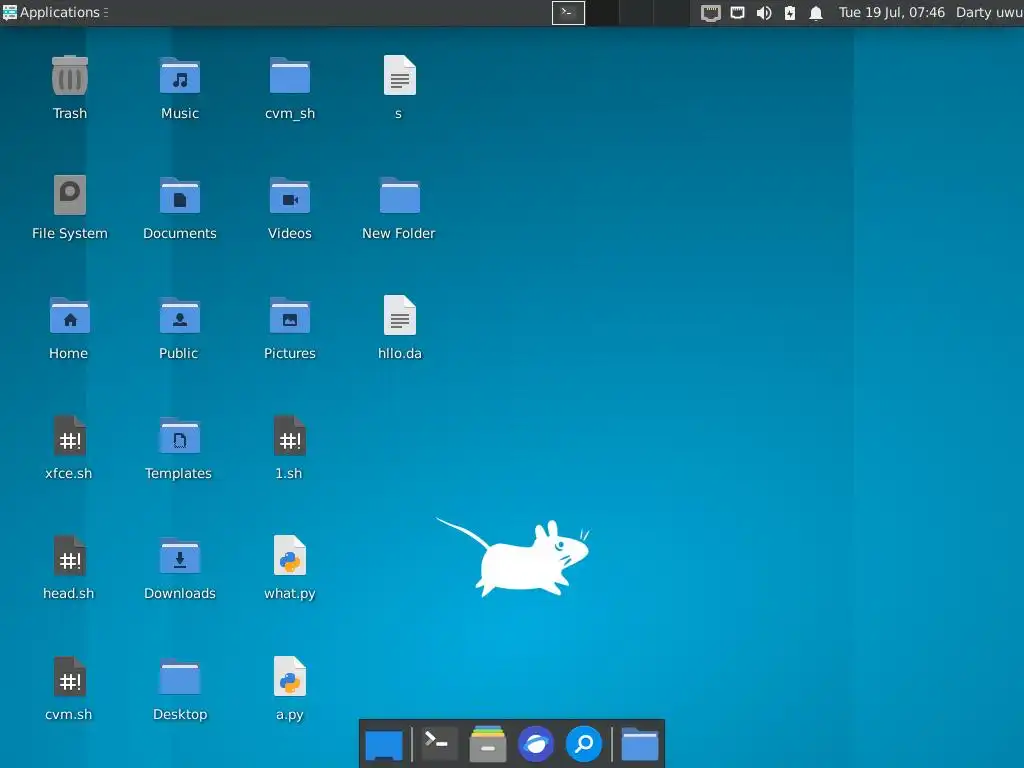Select the a.py Python file
Screen dimensions: 1024x768
click(x=290, y=677)
